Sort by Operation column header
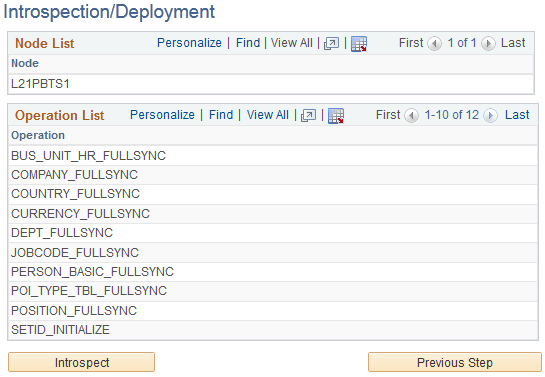 coord(38,135)
